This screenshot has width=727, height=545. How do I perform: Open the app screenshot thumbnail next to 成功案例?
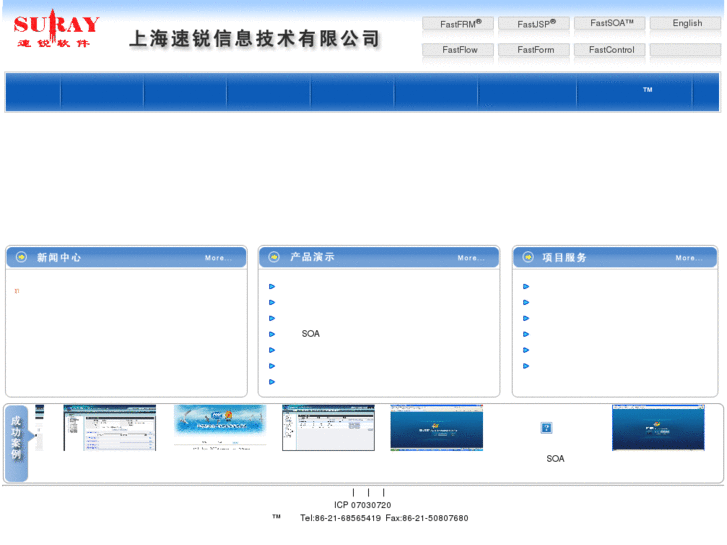click(109, 427)
